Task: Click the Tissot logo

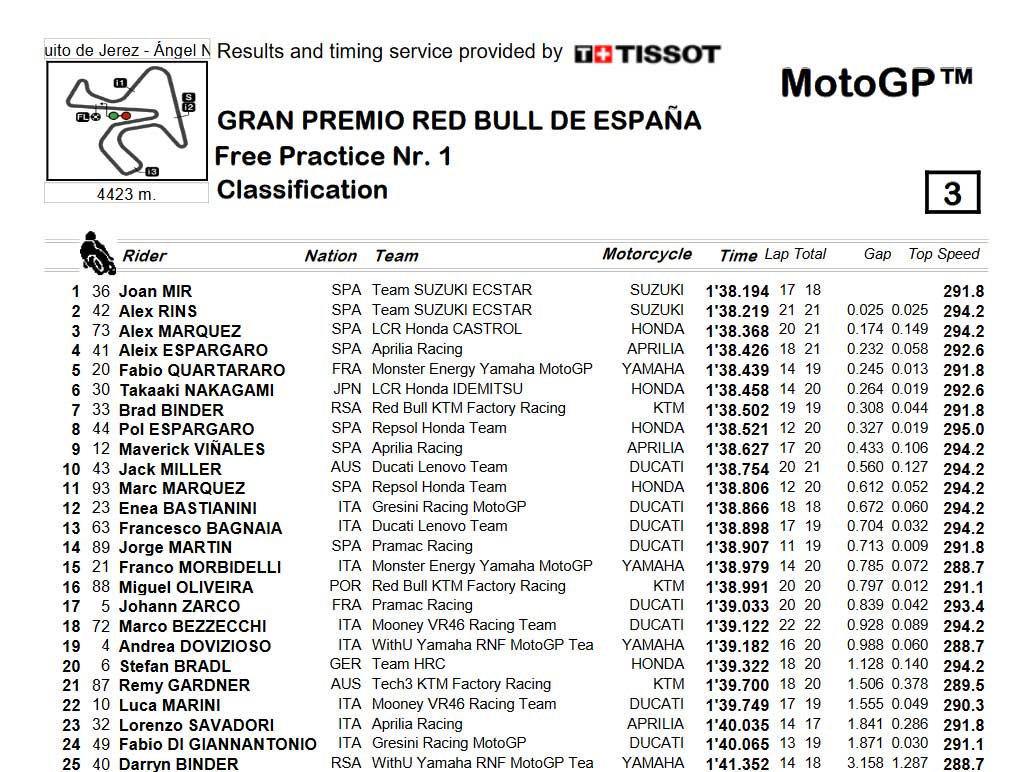Action: click(x=647, y=54)
